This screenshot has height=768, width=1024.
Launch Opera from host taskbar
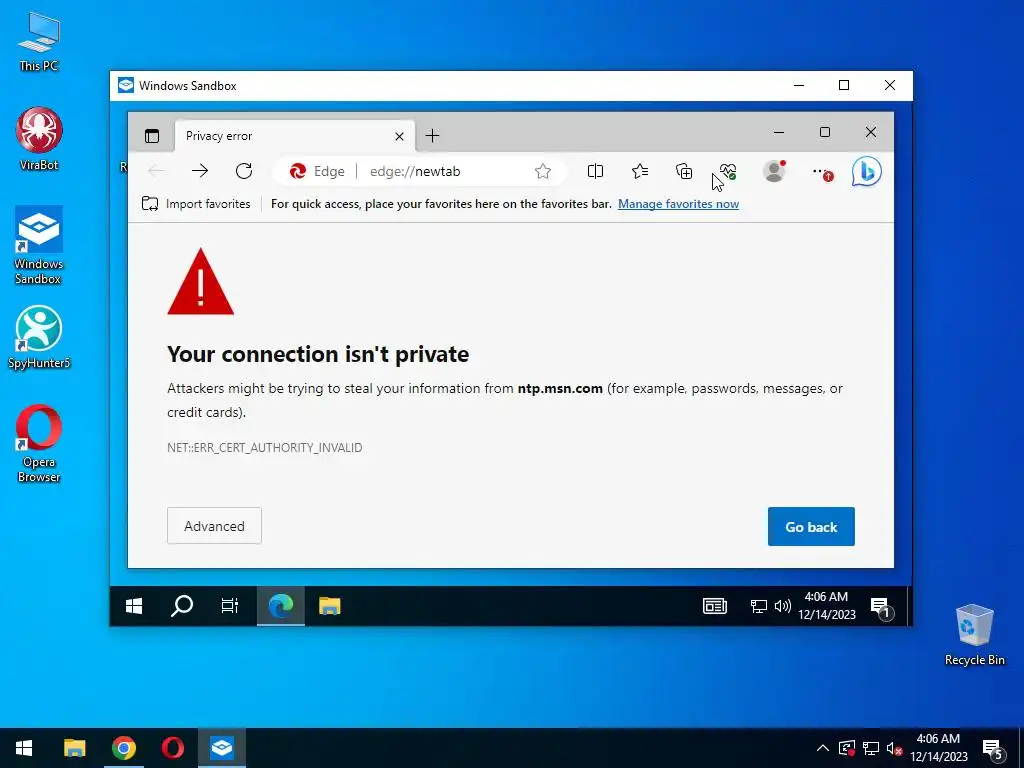click(x=172, y=748)
